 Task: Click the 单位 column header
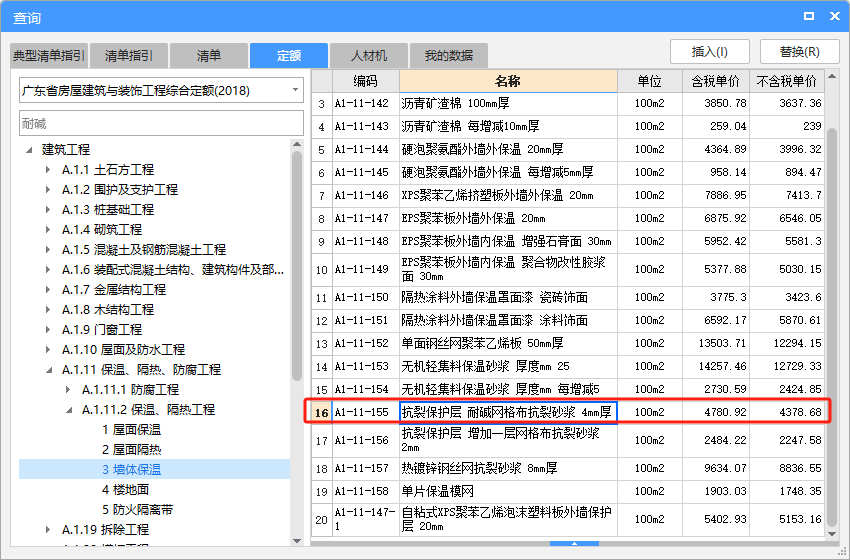pos(649,81)
